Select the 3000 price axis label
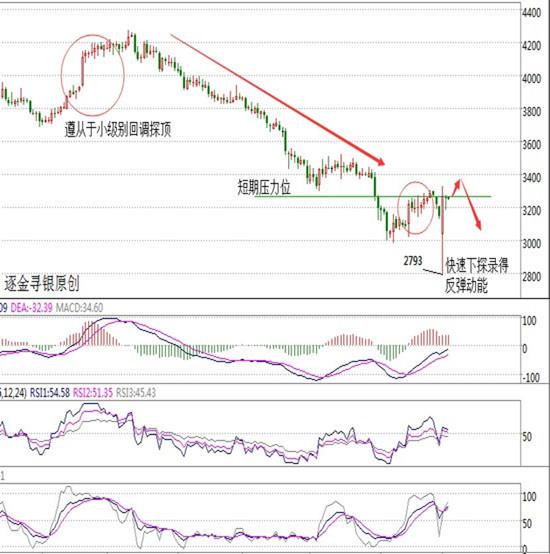Viewport: 550px width, 554px height. 532,243
